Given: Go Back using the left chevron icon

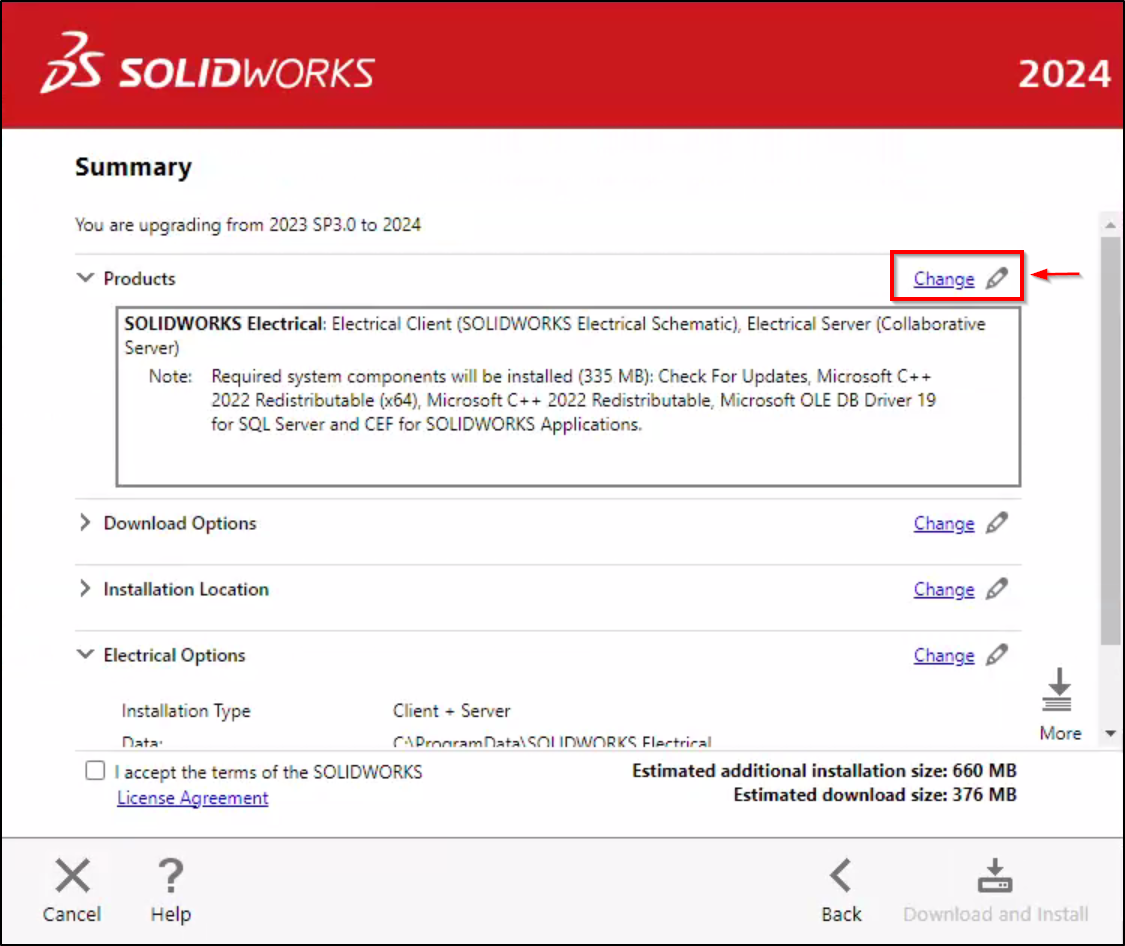Looking at the screenshot, I should coord(841,875).
